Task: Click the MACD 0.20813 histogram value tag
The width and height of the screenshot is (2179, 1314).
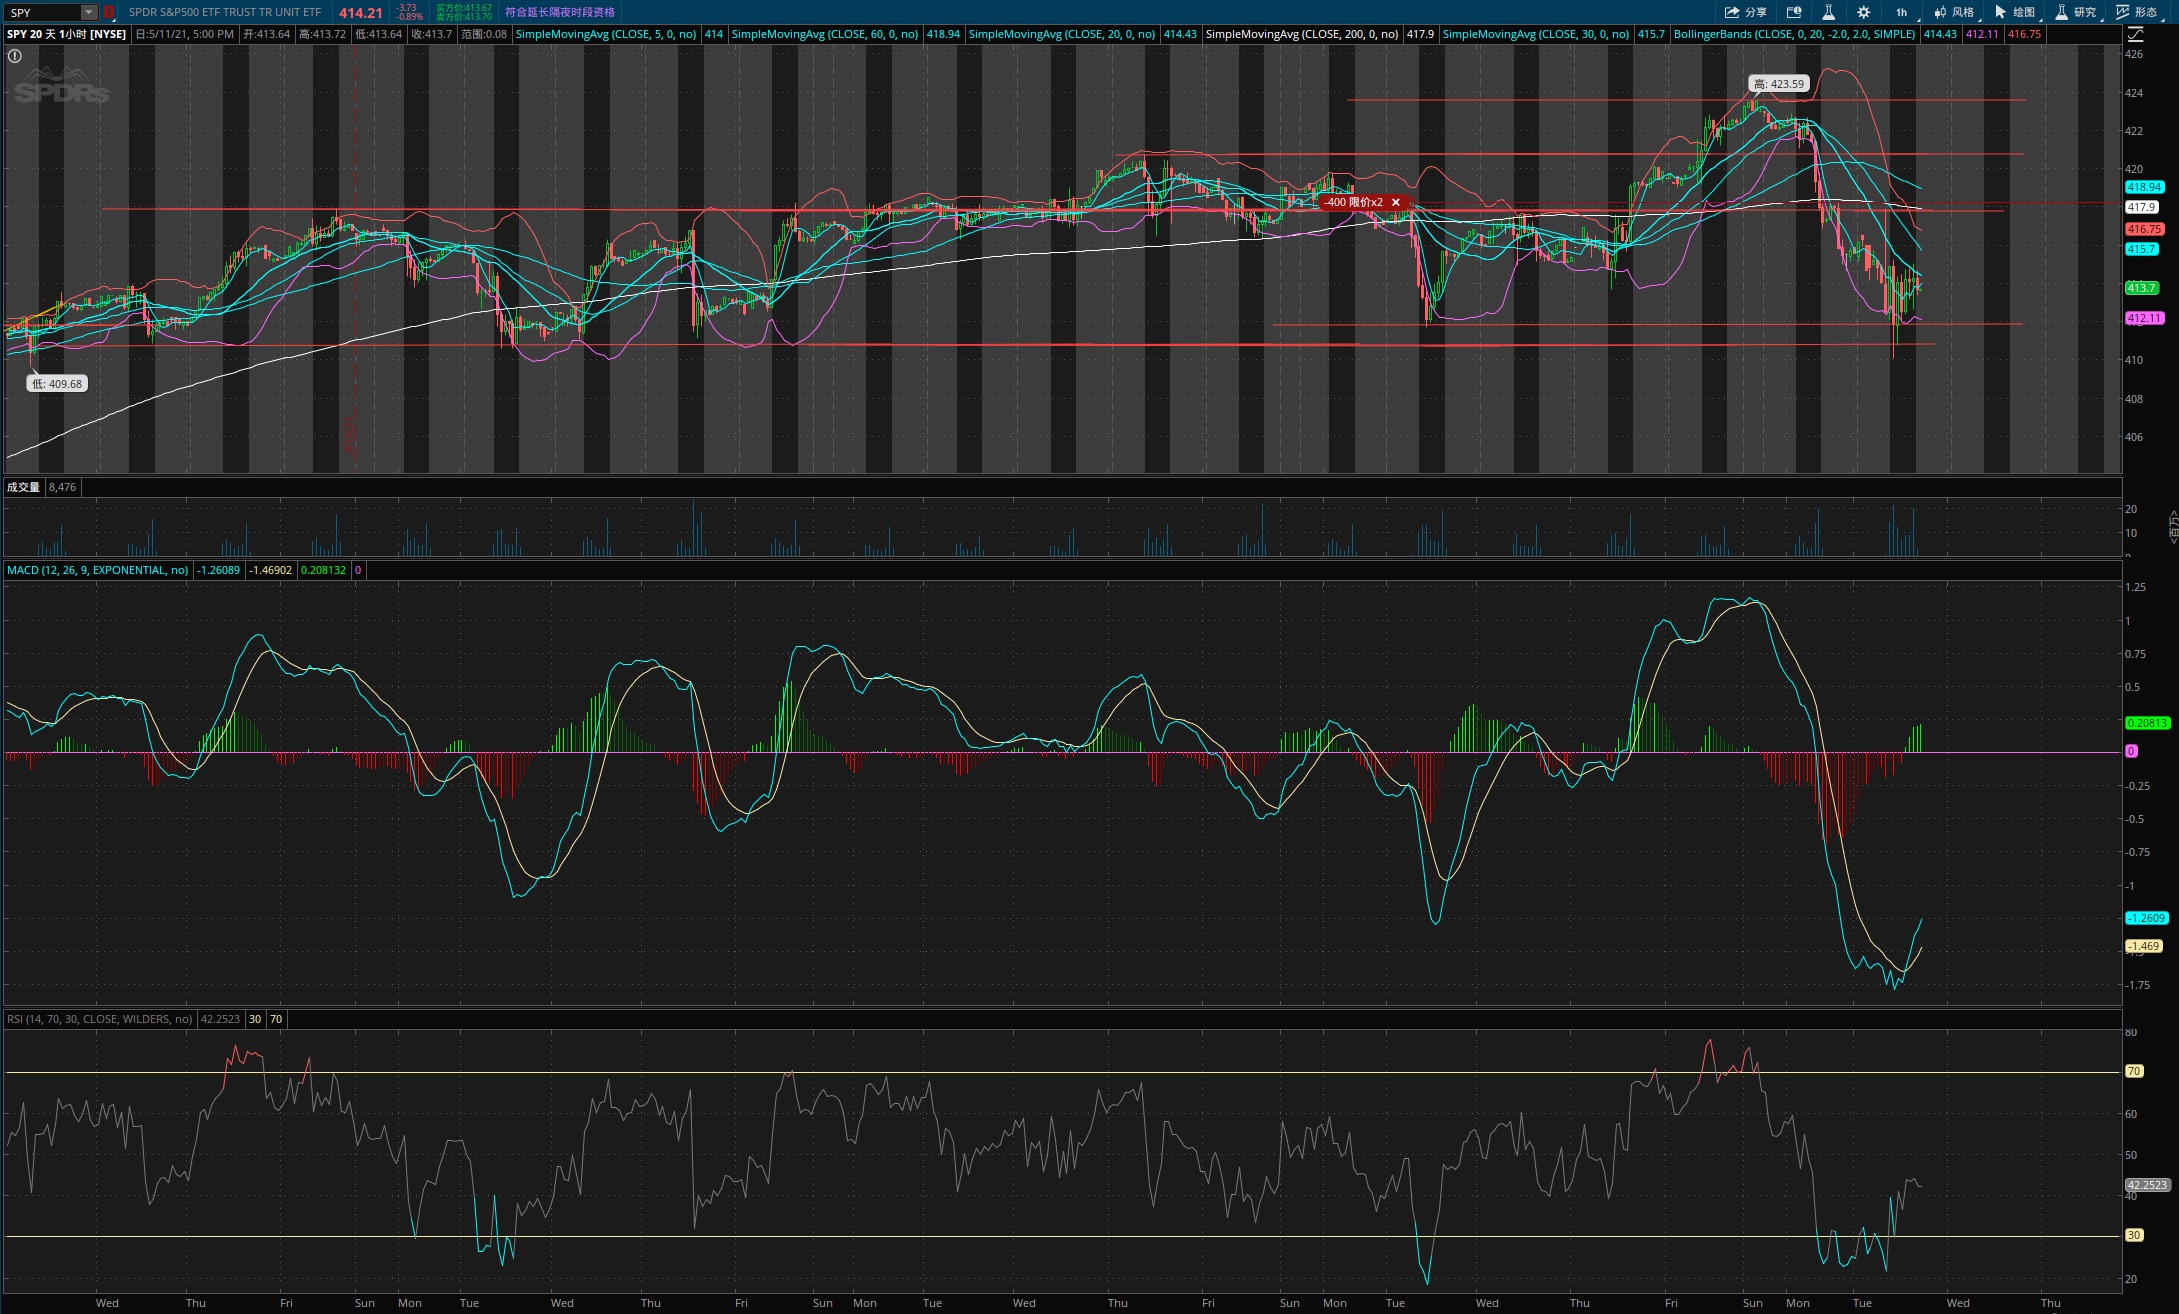Action: 2147,723
